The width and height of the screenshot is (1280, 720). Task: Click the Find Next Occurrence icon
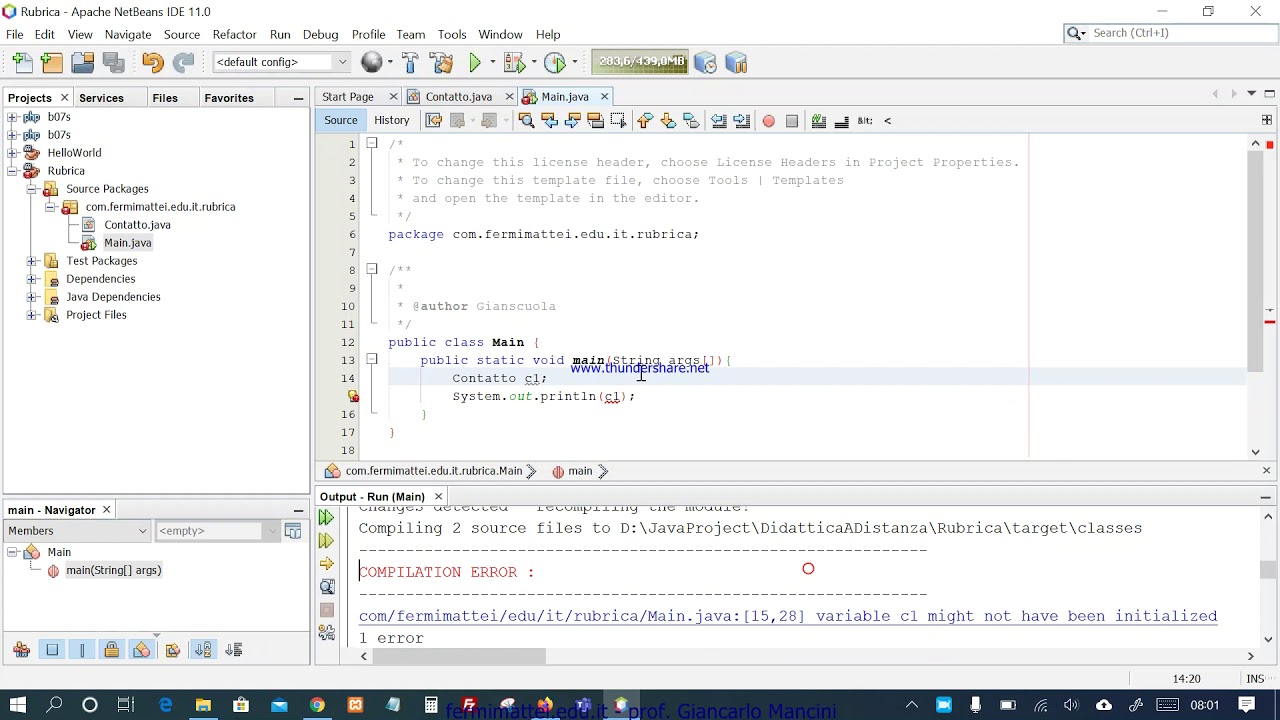point(572,120)
